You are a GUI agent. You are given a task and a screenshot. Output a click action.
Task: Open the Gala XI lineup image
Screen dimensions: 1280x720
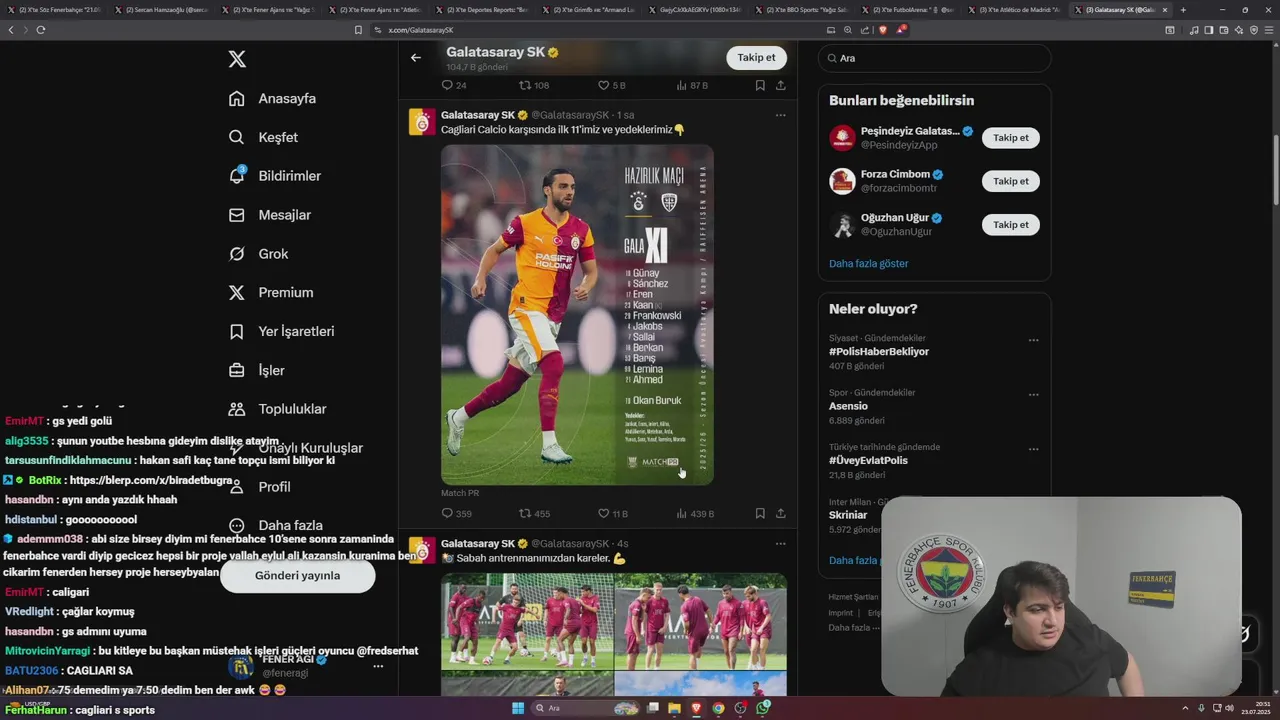(x=577, y=315)
